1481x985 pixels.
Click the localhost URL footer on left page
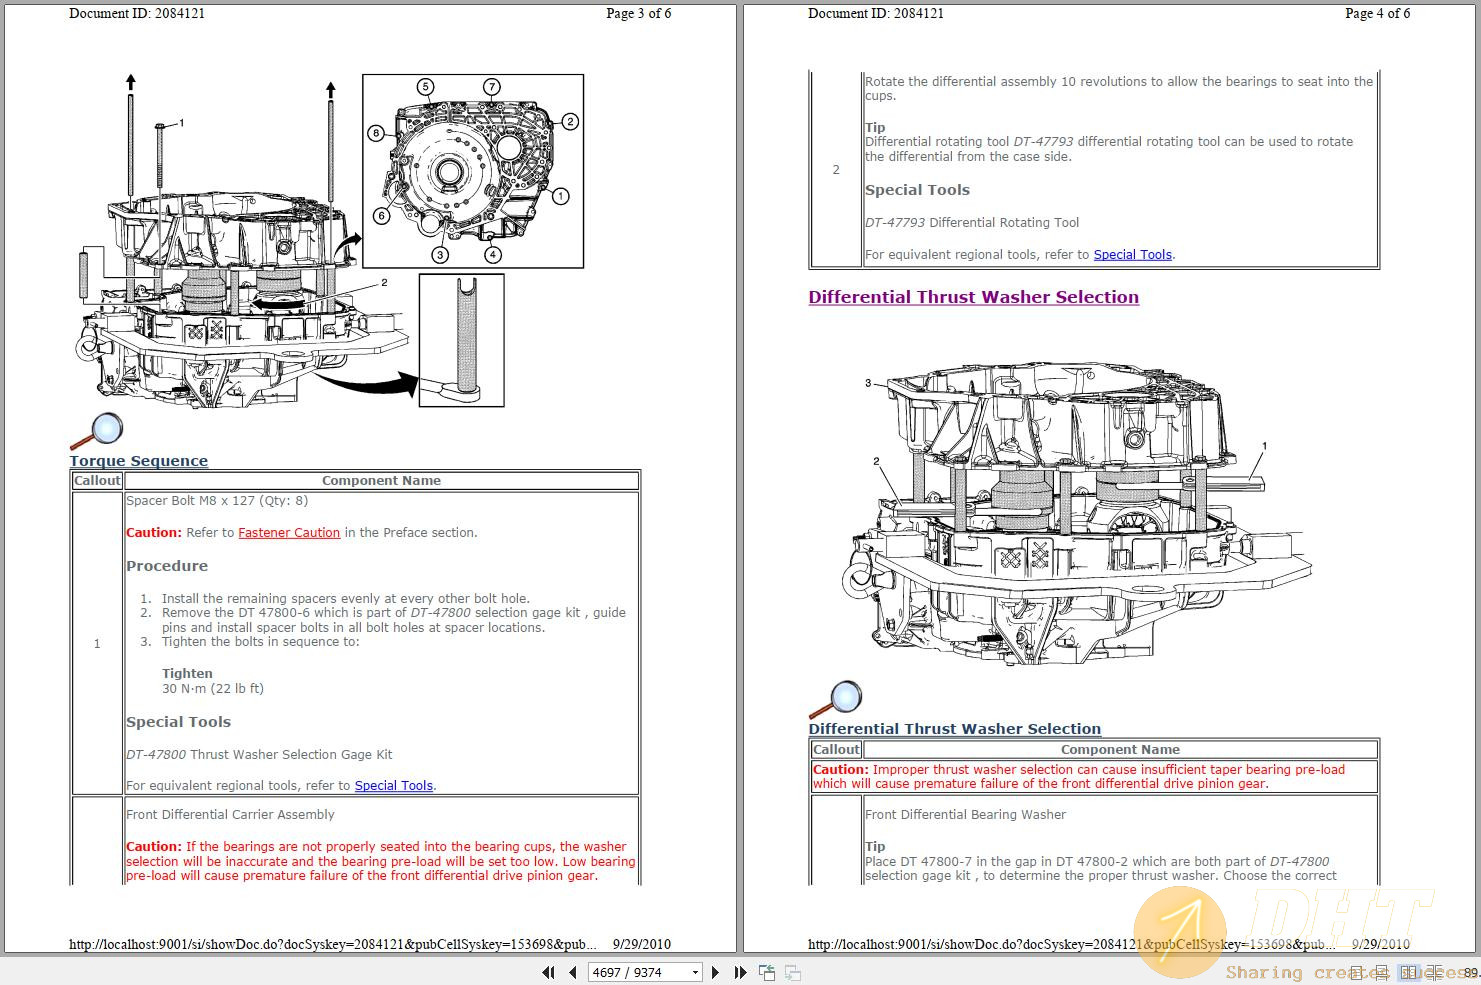tap(333, 944)
